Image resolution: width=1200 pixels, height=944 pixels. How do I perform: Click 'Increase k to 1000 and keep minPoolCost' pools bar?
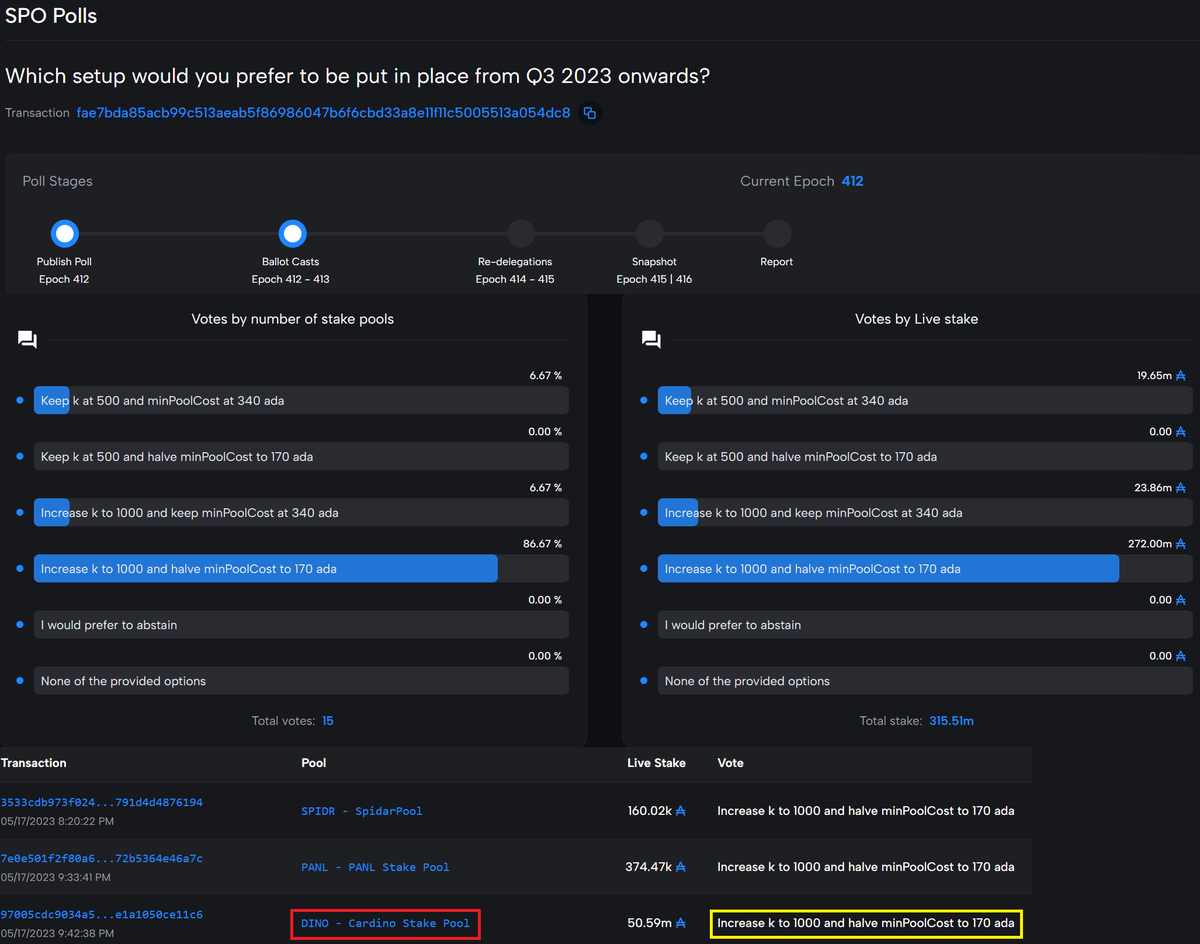click(301, 513)
